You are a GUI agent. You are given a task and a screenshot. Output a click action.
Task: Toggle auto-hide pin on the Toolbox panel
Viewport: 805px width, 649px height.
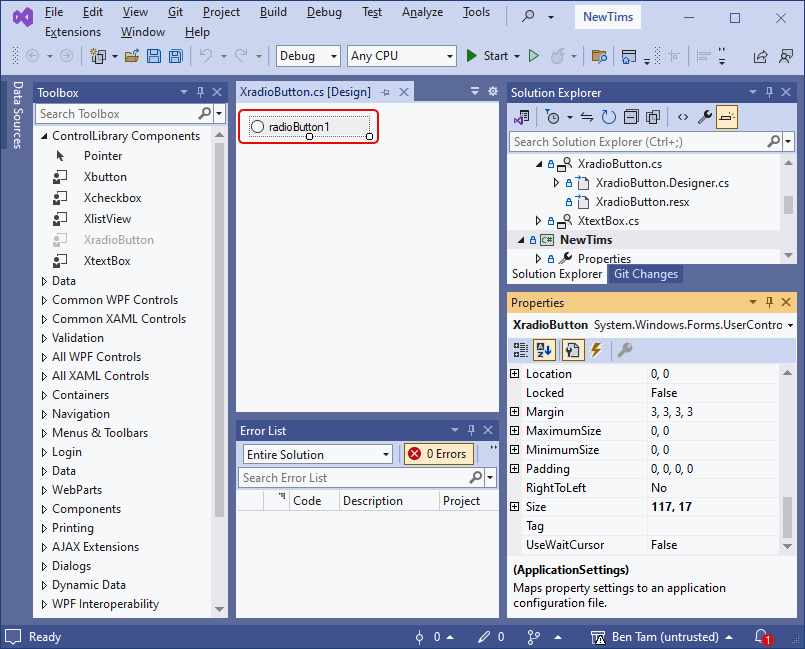pyautogui.click(x=200, y=91)
